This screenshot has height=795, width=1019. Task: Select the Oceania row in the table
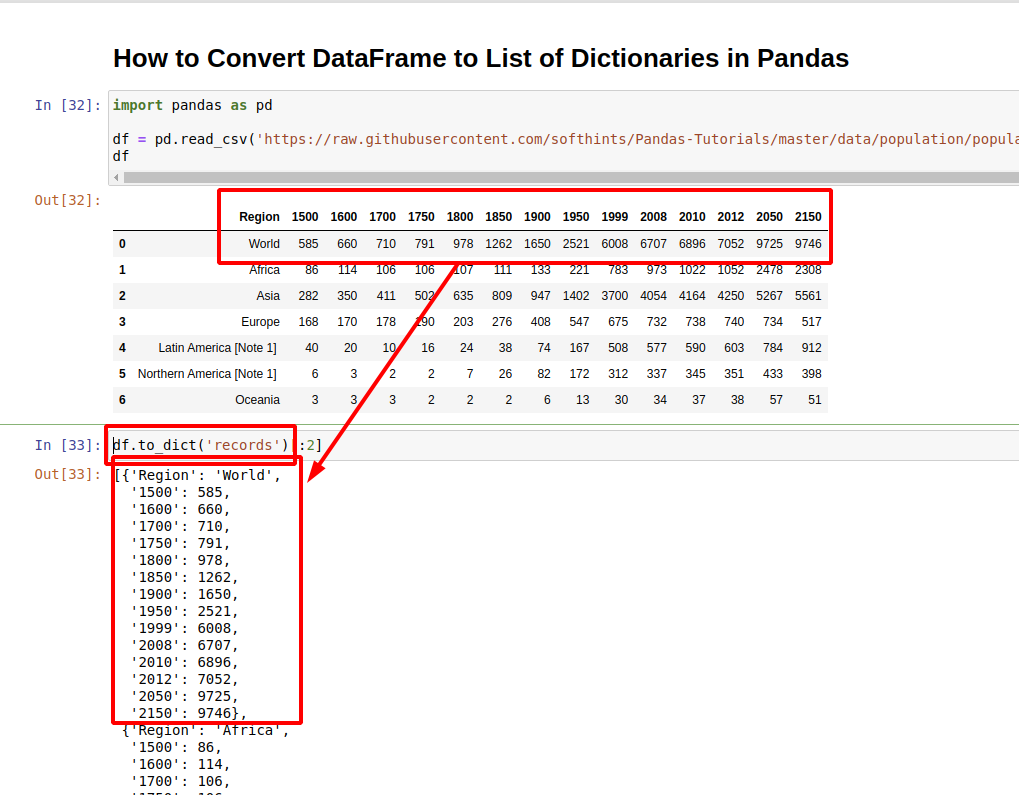[x=258, y=399]
